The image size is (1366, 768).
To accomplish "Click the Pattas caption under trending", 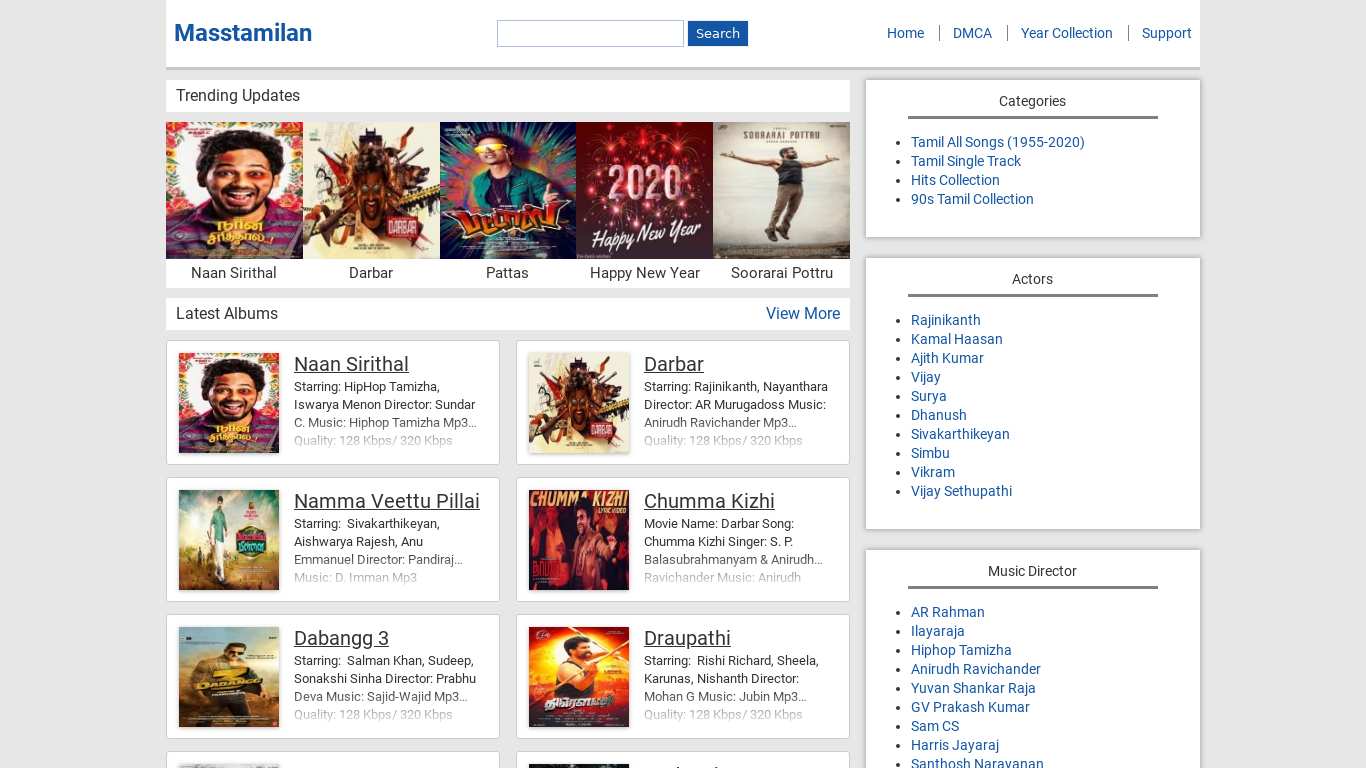I will 507,273.
